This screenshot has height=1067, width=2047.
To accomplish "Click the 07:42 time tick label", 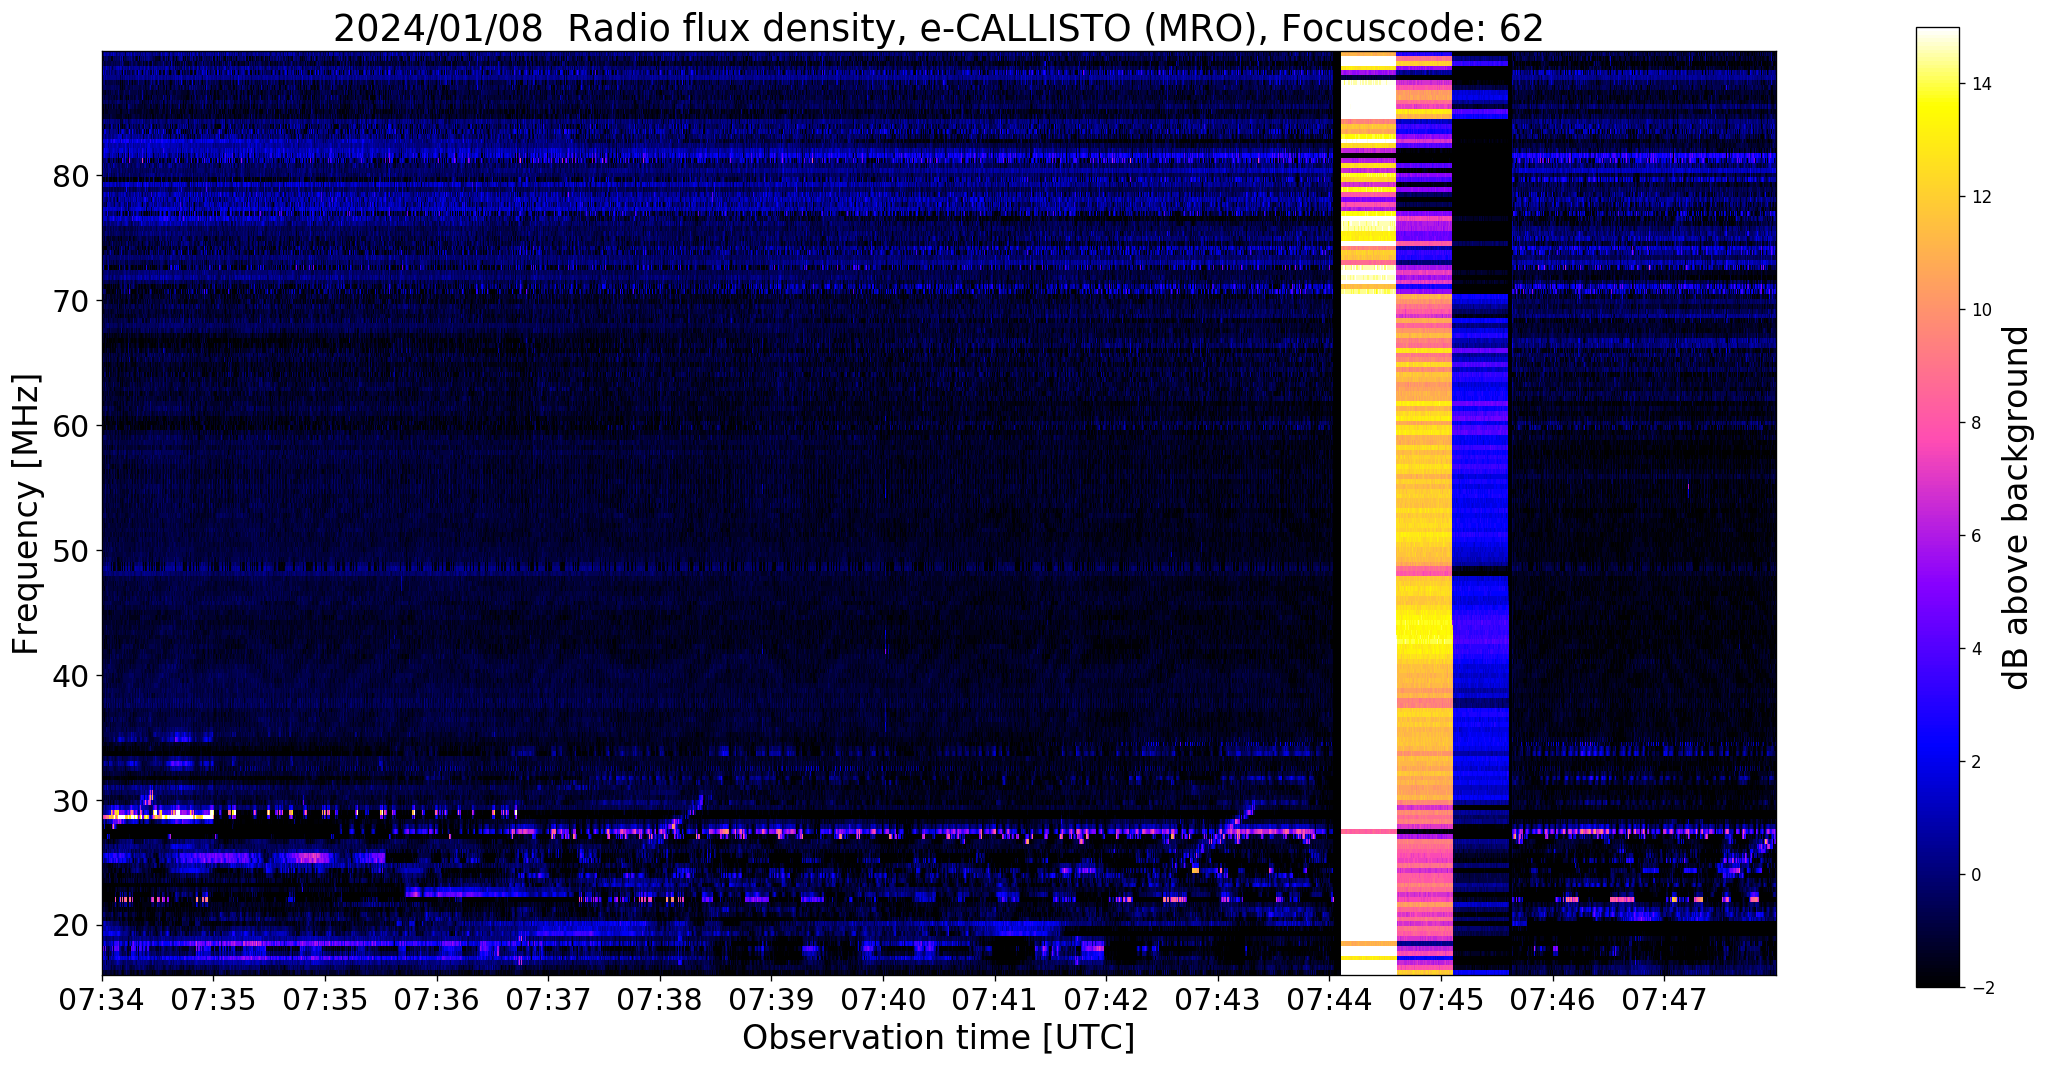I will point(1106,999).
